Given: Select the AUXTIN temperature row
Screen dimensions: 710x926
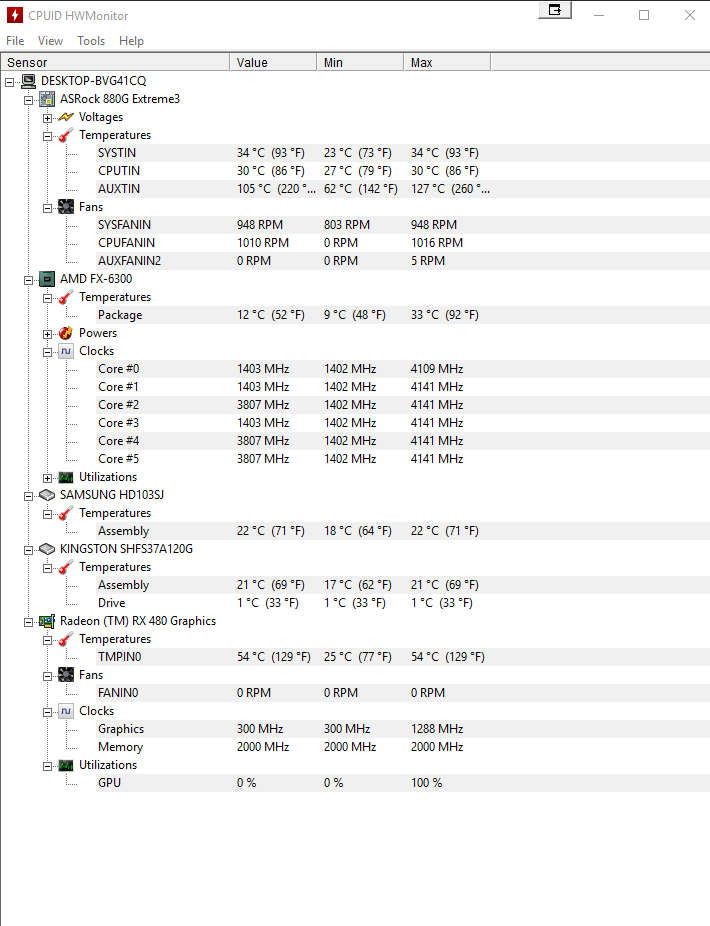Looking at the screenshot, I should [x=403, y=189].
